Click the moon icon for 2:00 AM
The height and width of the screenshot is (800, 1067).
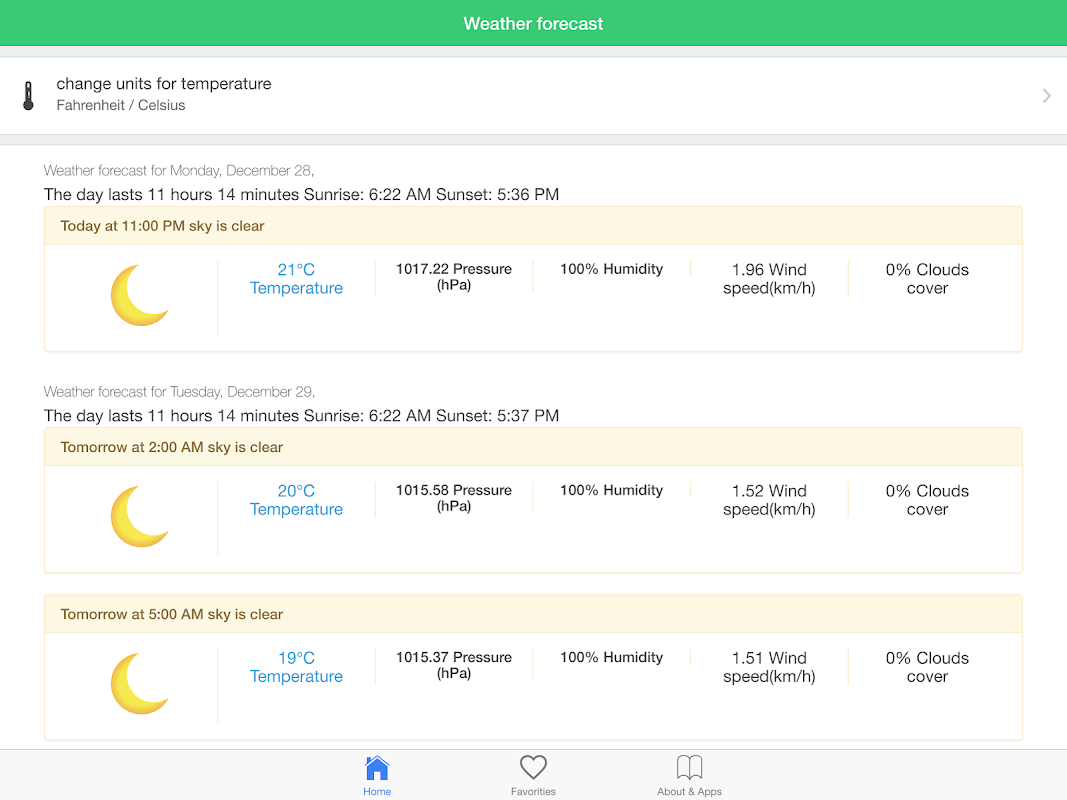[x=139, y=517]
